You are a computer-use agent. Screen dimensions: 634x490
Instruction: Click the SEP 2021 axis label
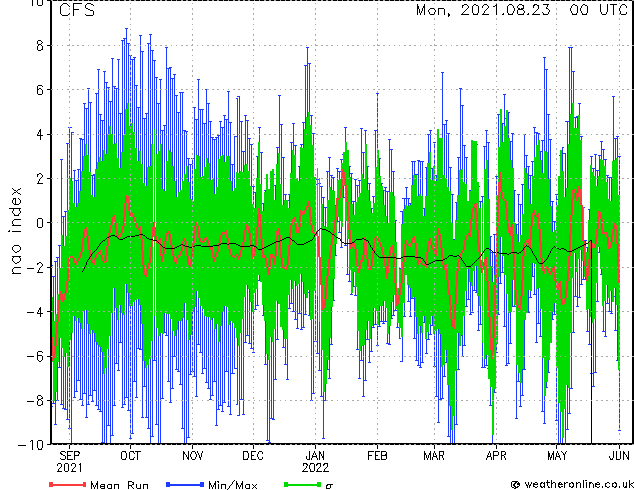(x=69, y=462)
